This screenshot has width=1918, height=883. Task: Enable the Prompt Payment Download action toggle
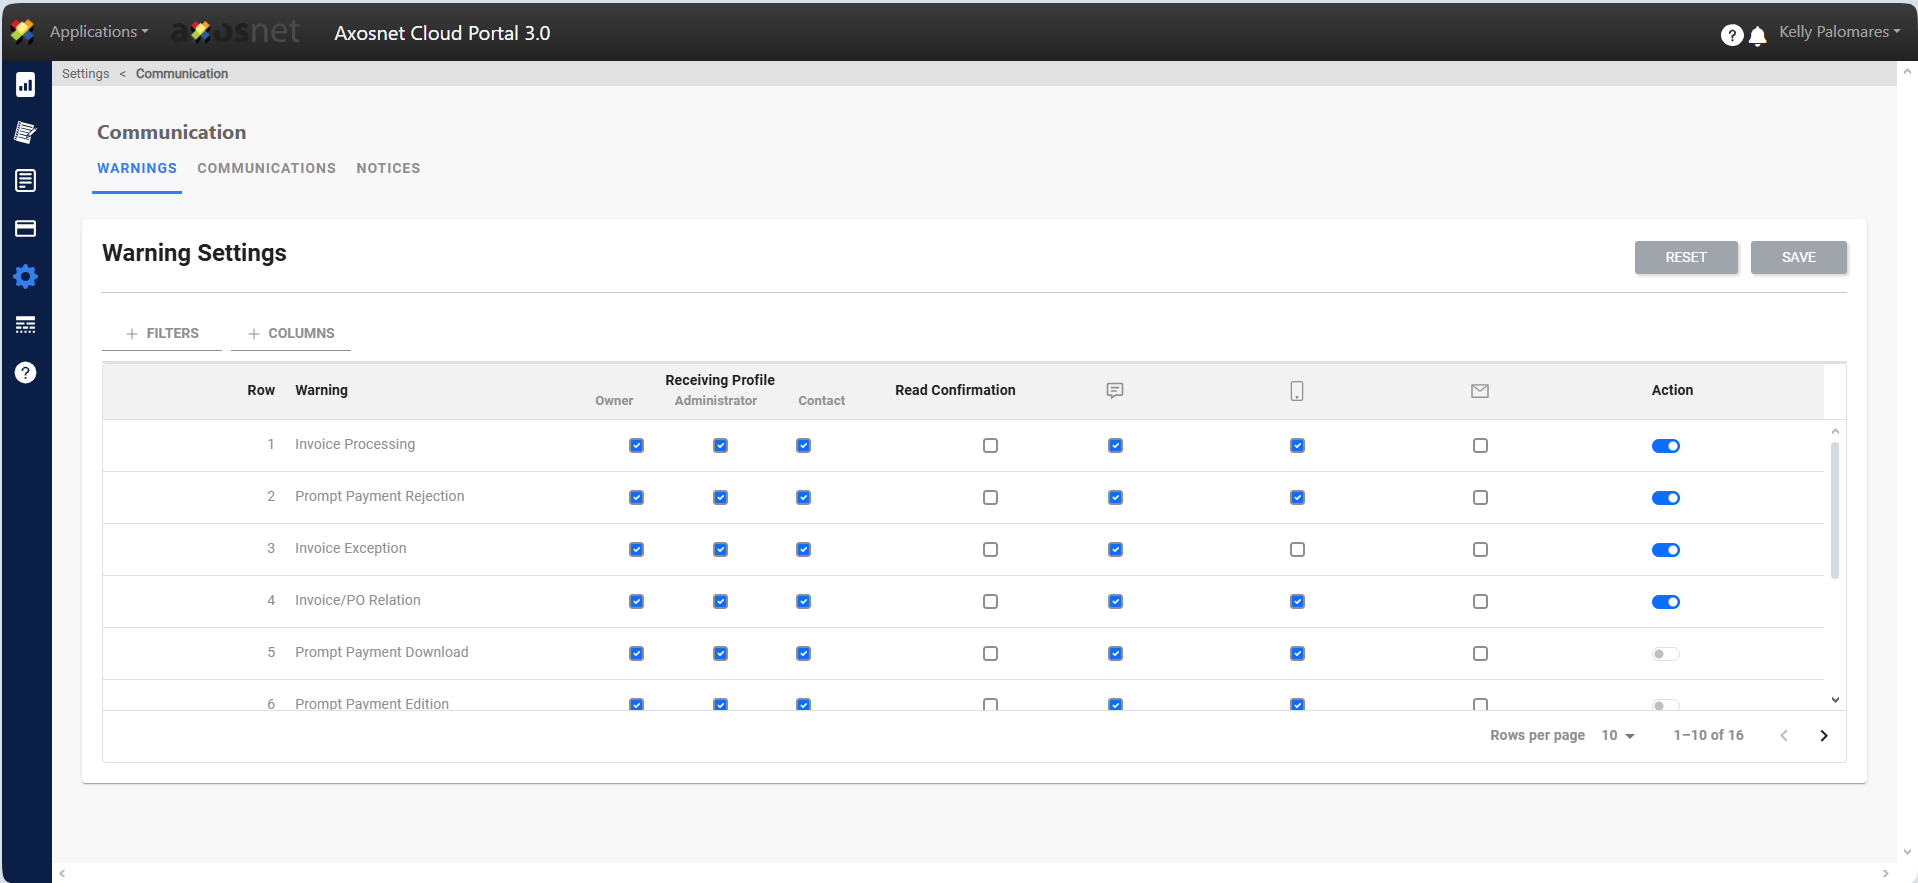[1665, 654]
